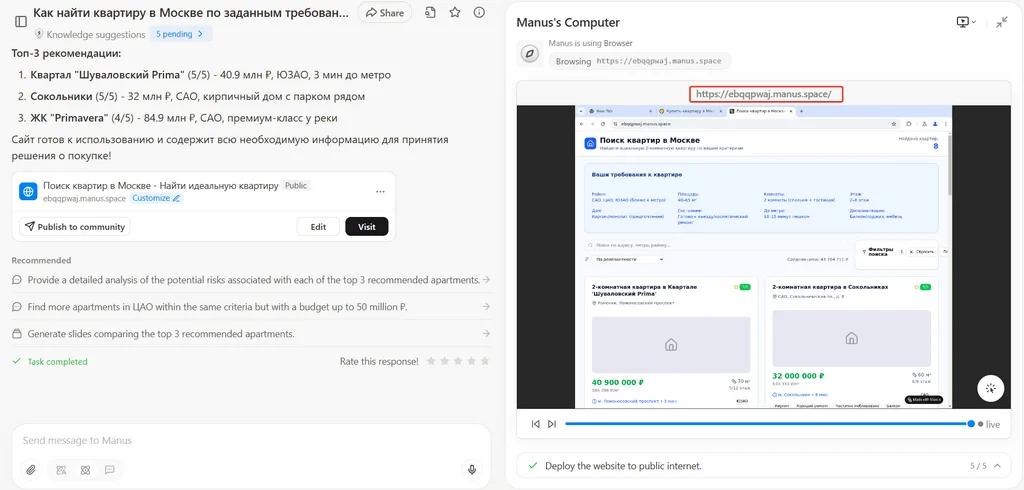Image resolution: width=1024 pixels, height=490 pixels.
Task: Click the paperclip attach file icon
Action: 31,469
